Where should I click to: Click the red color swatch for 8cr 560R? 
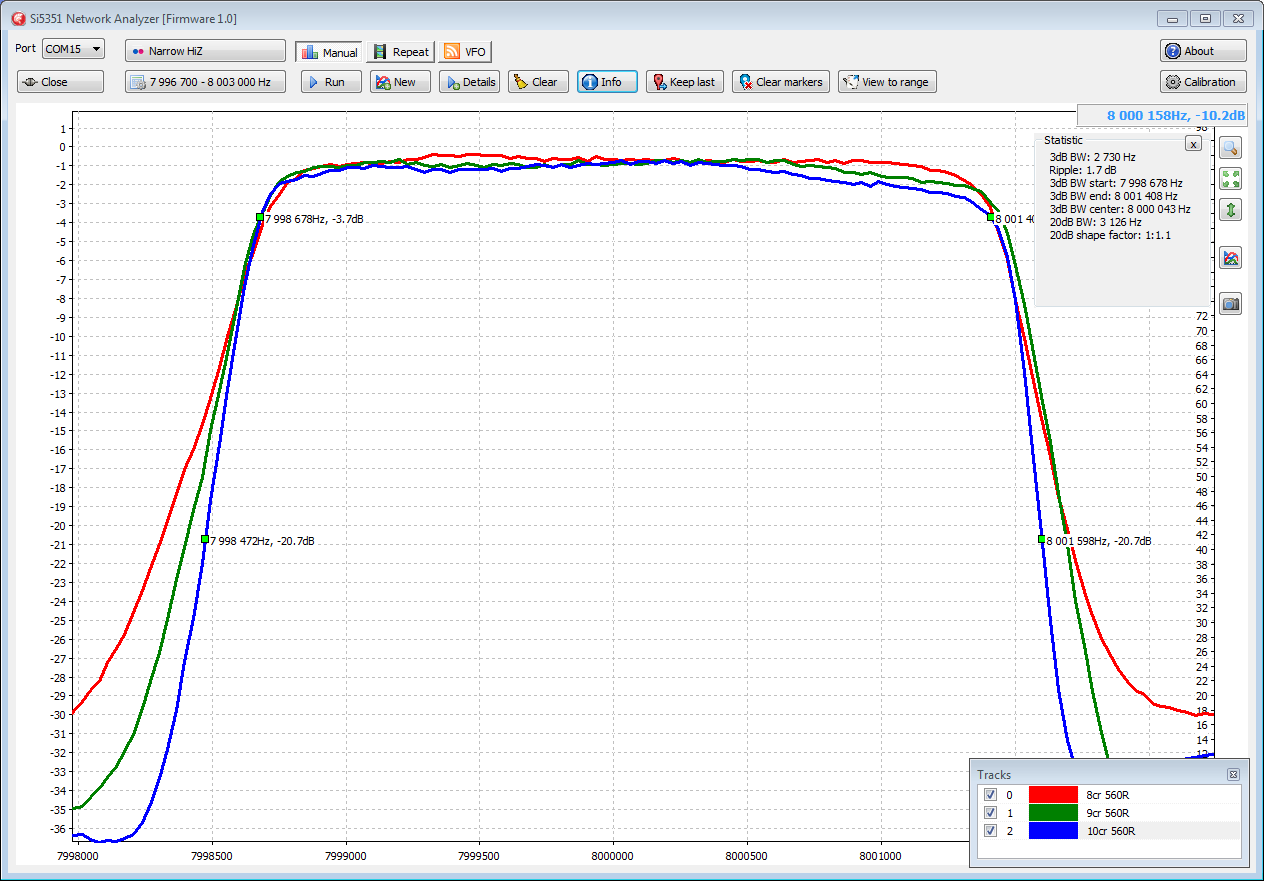pyautogui.click(x=1053, y=795)
